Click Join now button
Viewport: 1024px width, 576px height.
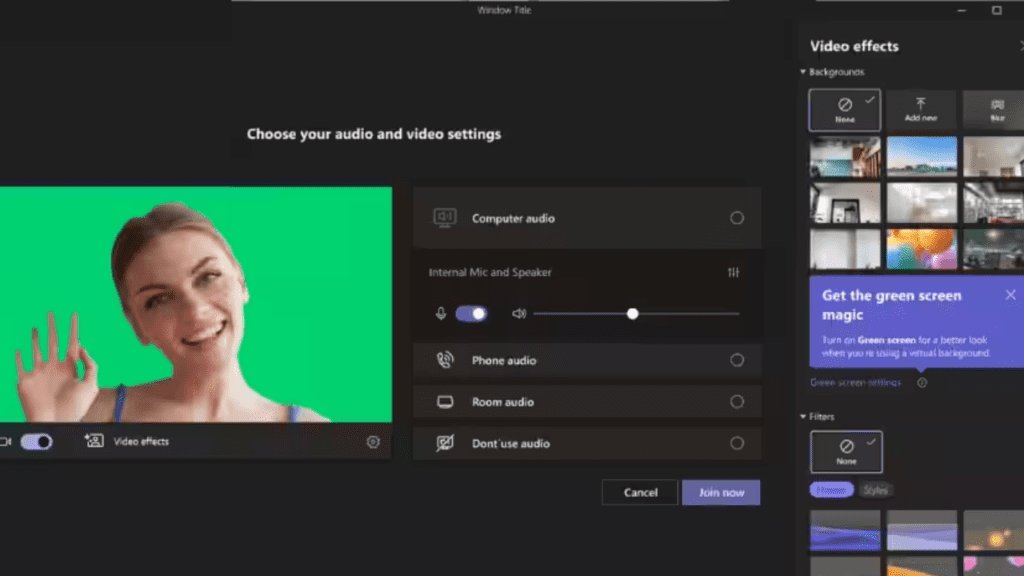point(721,492)
